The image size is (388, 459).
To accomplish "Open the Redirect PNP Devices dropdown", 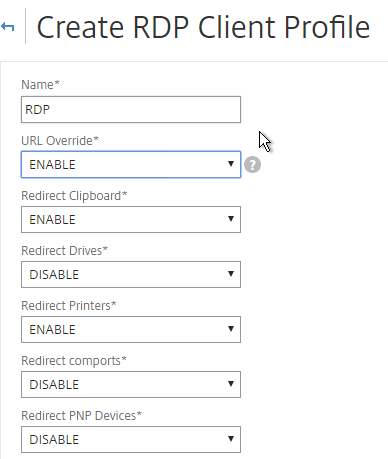I will coord(131,439).
